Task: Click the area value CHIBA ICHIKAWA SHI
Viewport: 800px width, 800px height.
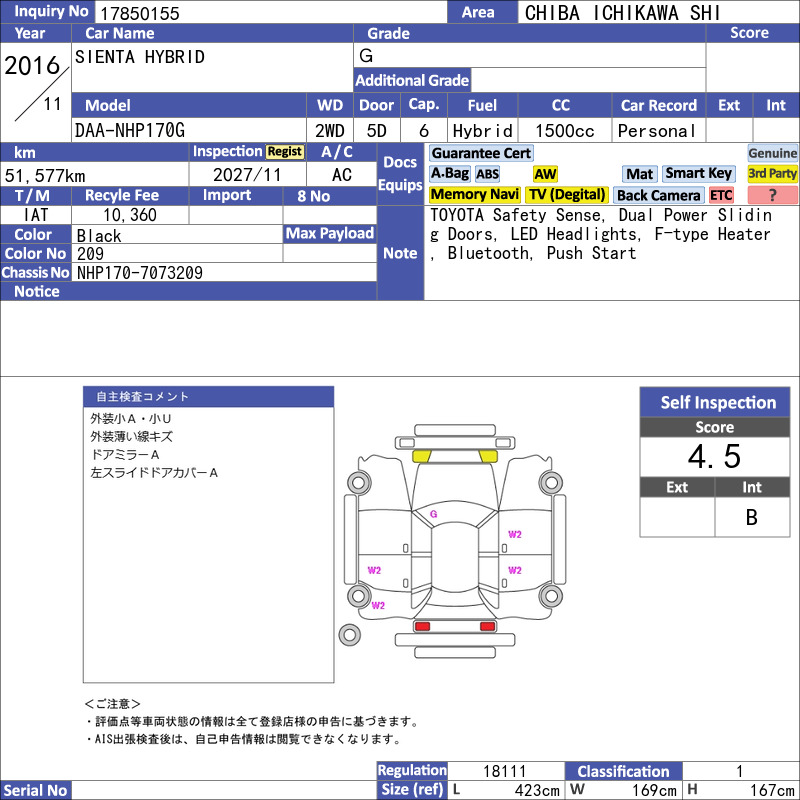Action: point(622,13)
